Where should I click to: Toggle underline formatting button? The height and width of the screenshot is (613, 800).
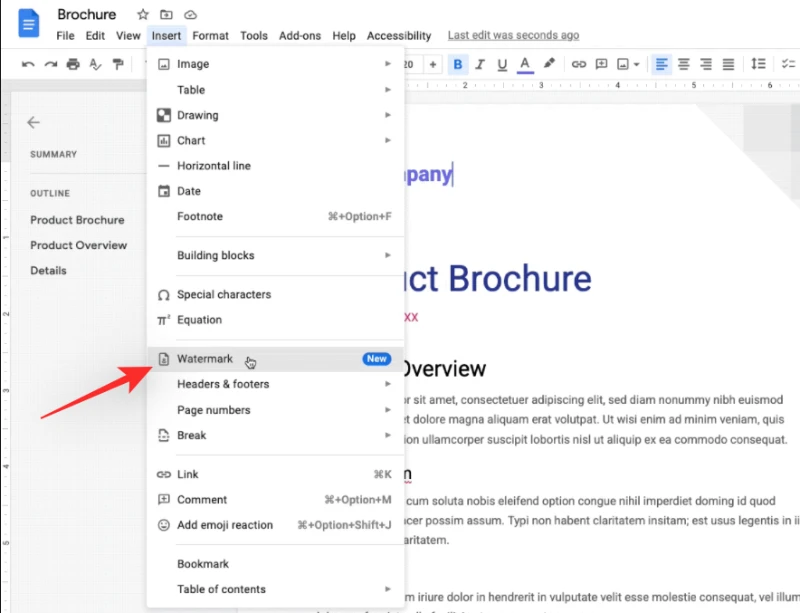[502, 64]
